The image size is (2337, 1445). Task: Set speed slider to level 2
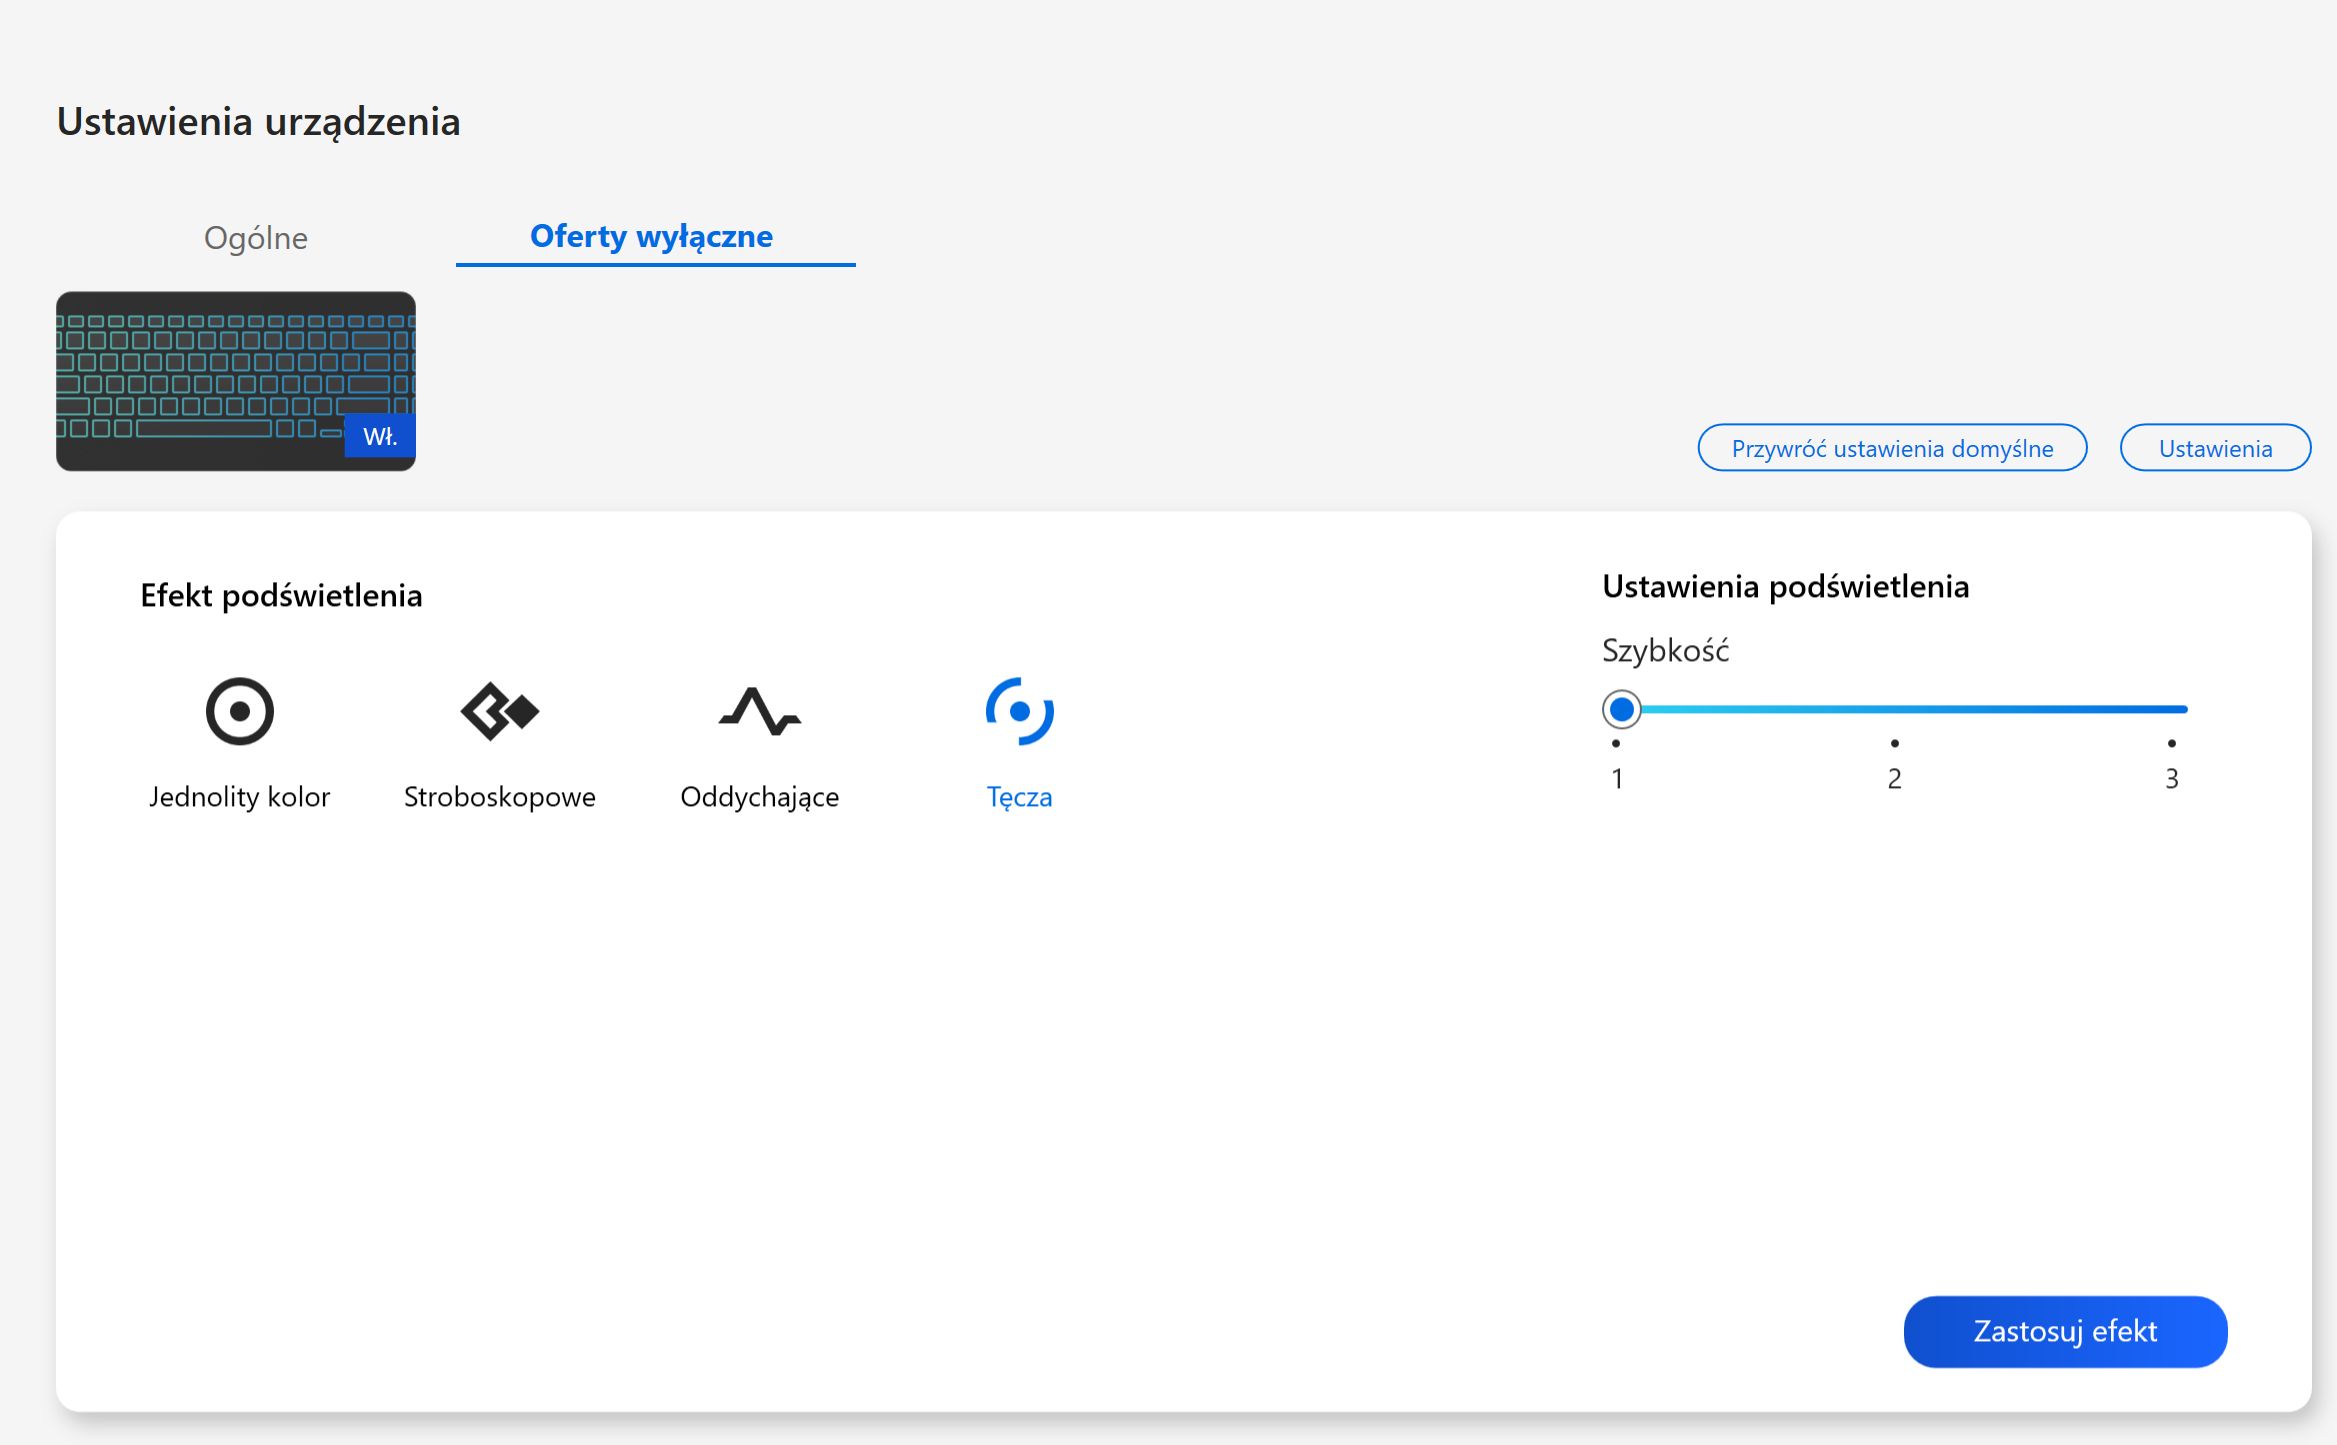(1894, 709)
